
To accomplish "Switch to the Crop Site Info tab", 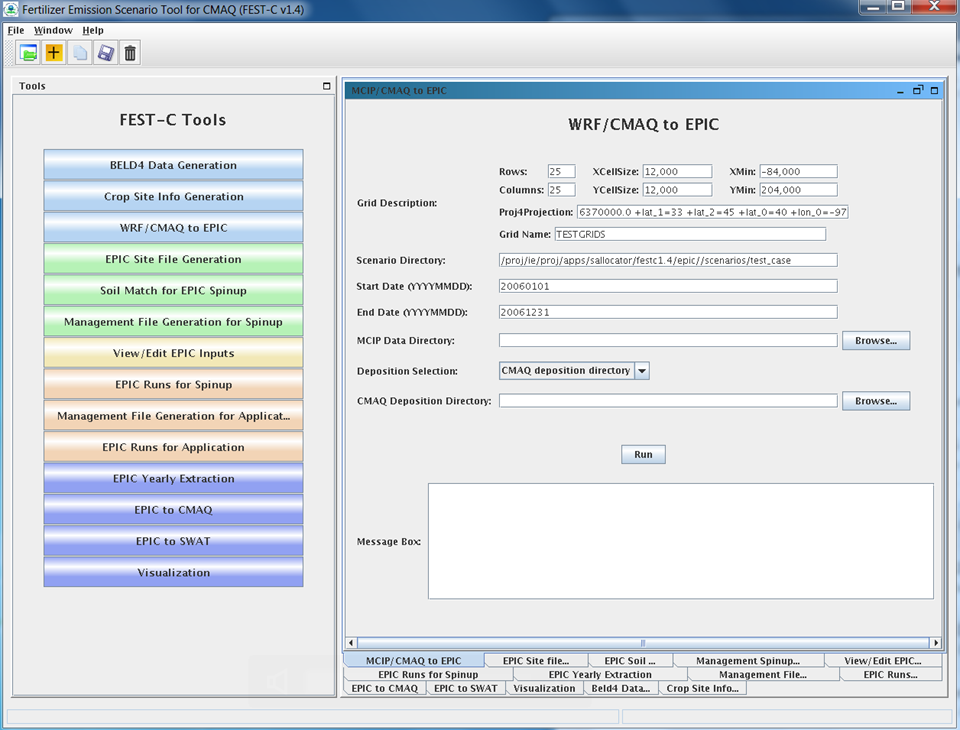I will [x=702, y=688].
